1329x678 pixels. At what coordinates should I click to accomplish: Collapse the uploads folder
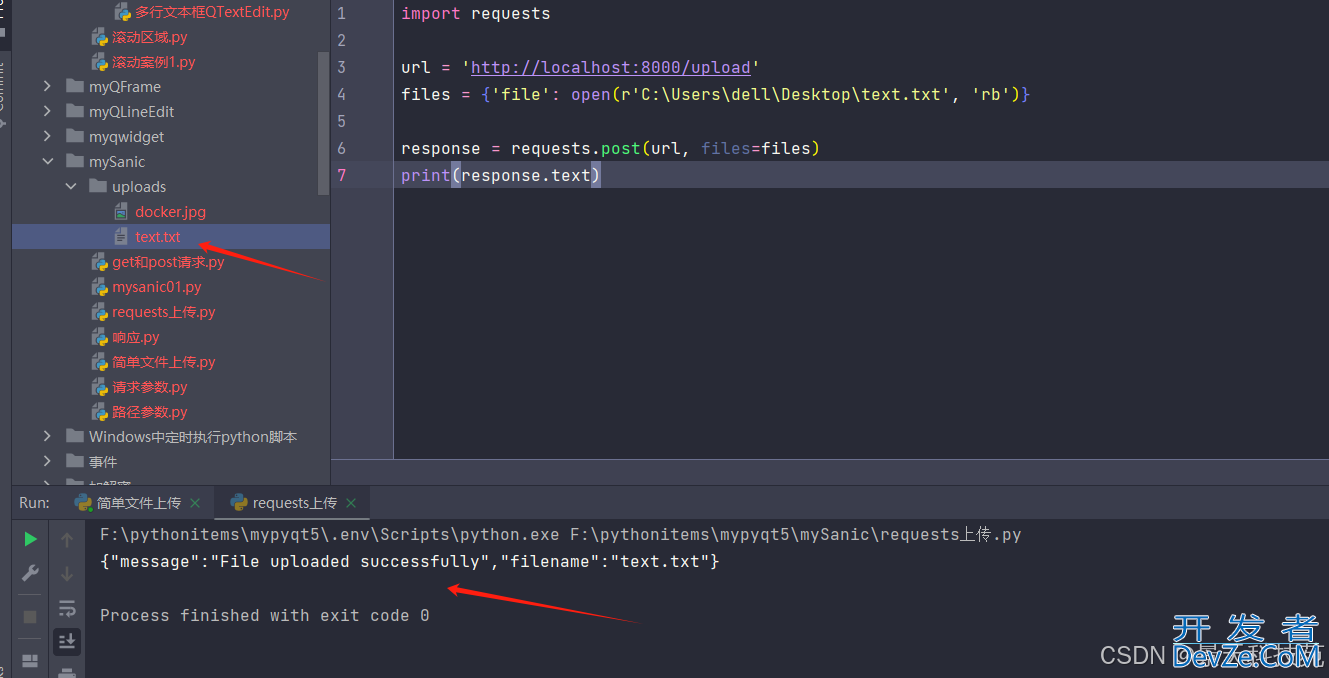click(x=71, y=187)
